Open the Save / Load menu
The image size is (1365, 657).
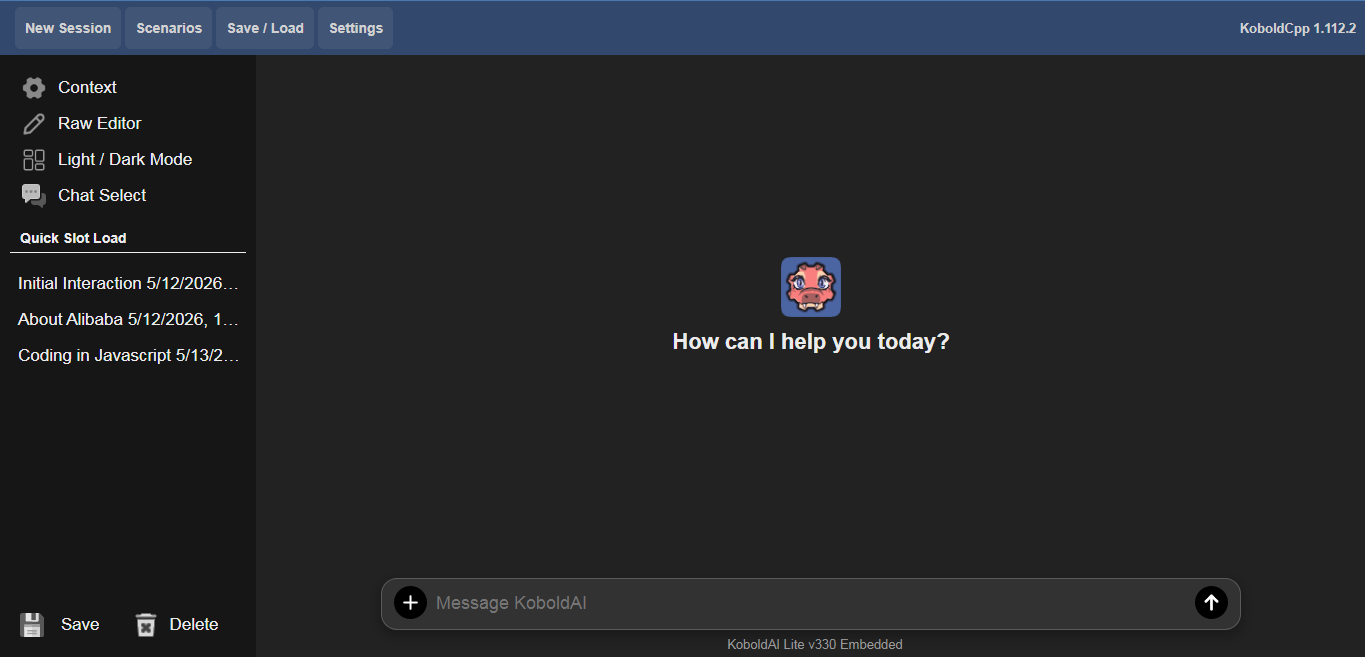[265, 28]
